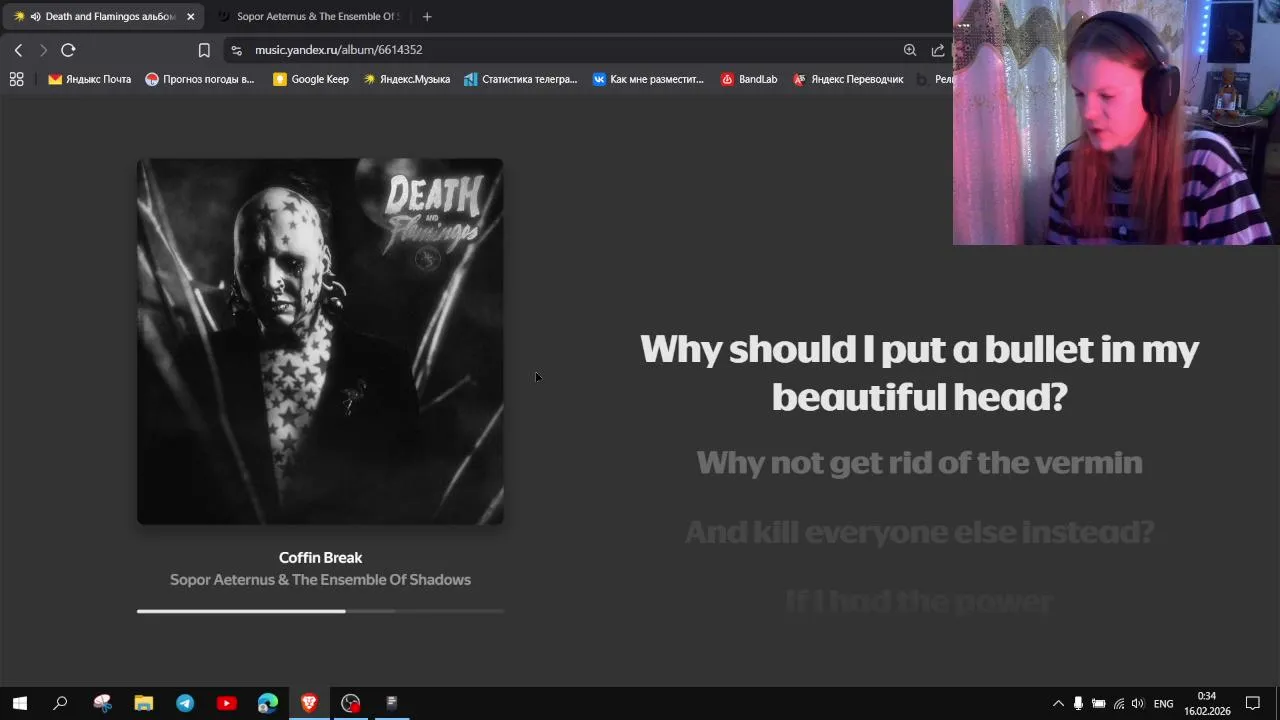Open network Wi-Fi tray icon
Image resolution: width=1280 pixels, height=720 pixels.
click(1118, 704)
